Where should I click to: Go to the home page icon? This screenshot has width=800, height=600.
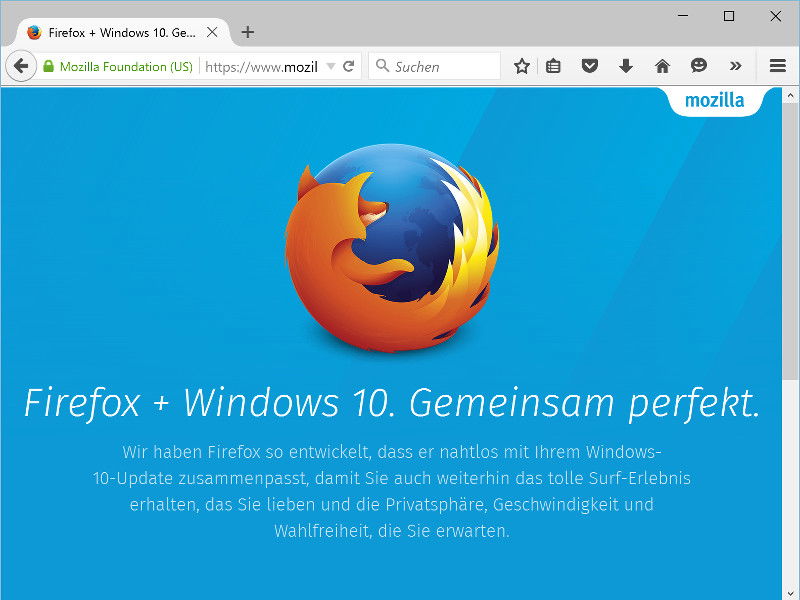click(x=662, y=66)
